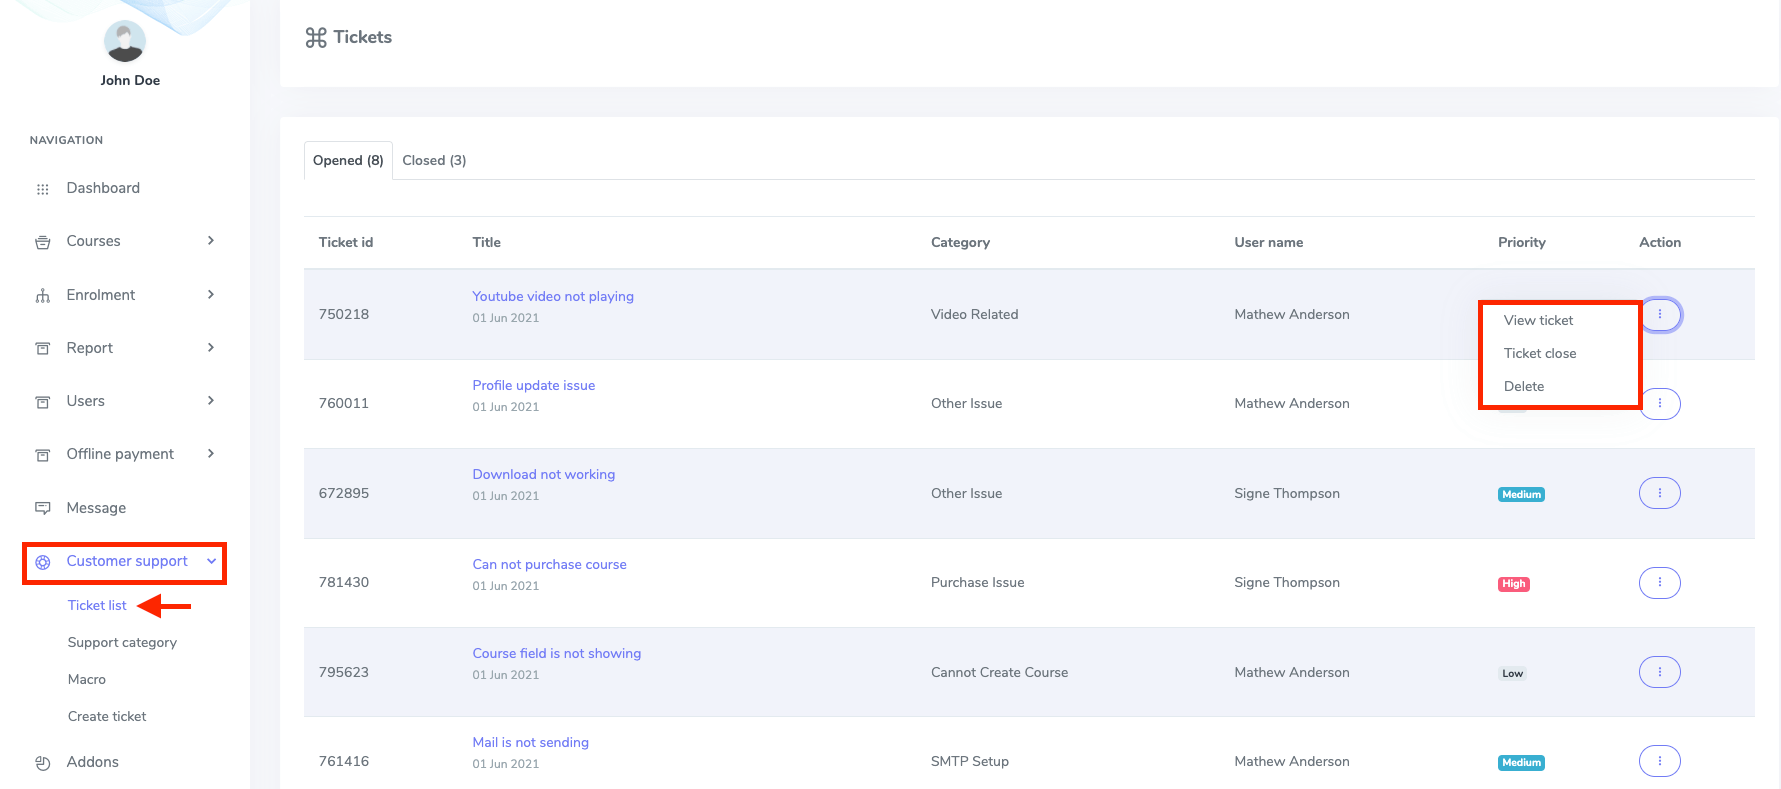The width and height of the screenshot is (1781, 789).
Task: Select View ticket from the action menu
Action: tap(1538, 321)
